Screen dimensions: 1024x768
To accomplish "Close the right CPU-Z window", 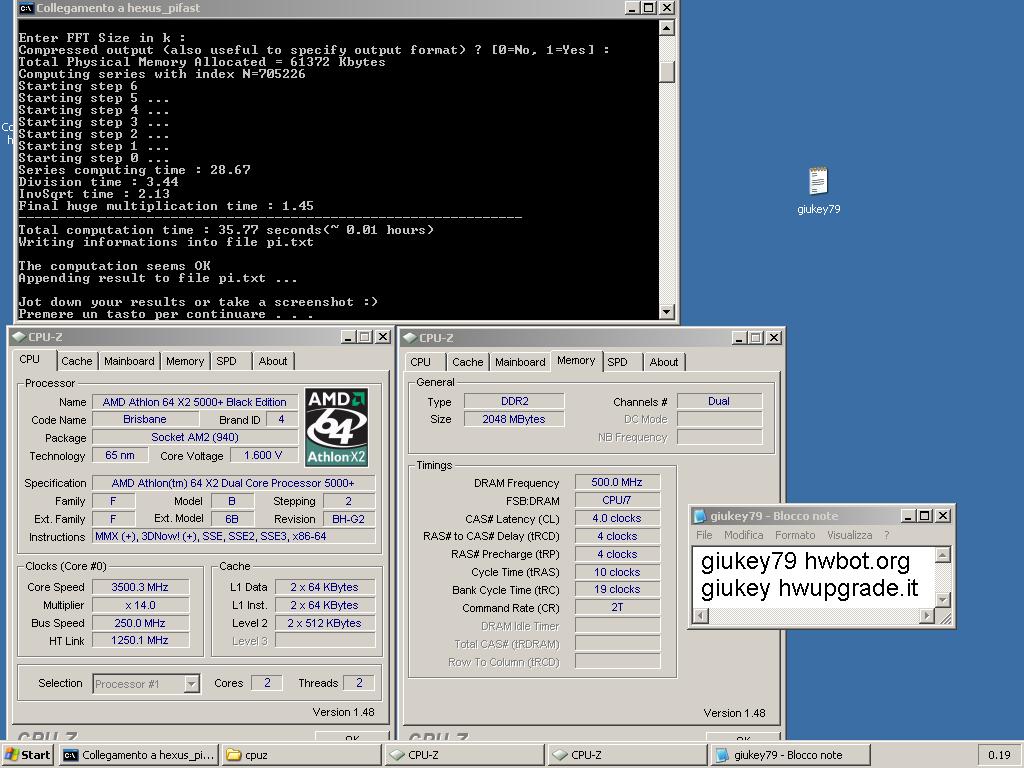I will pos(774,338).
